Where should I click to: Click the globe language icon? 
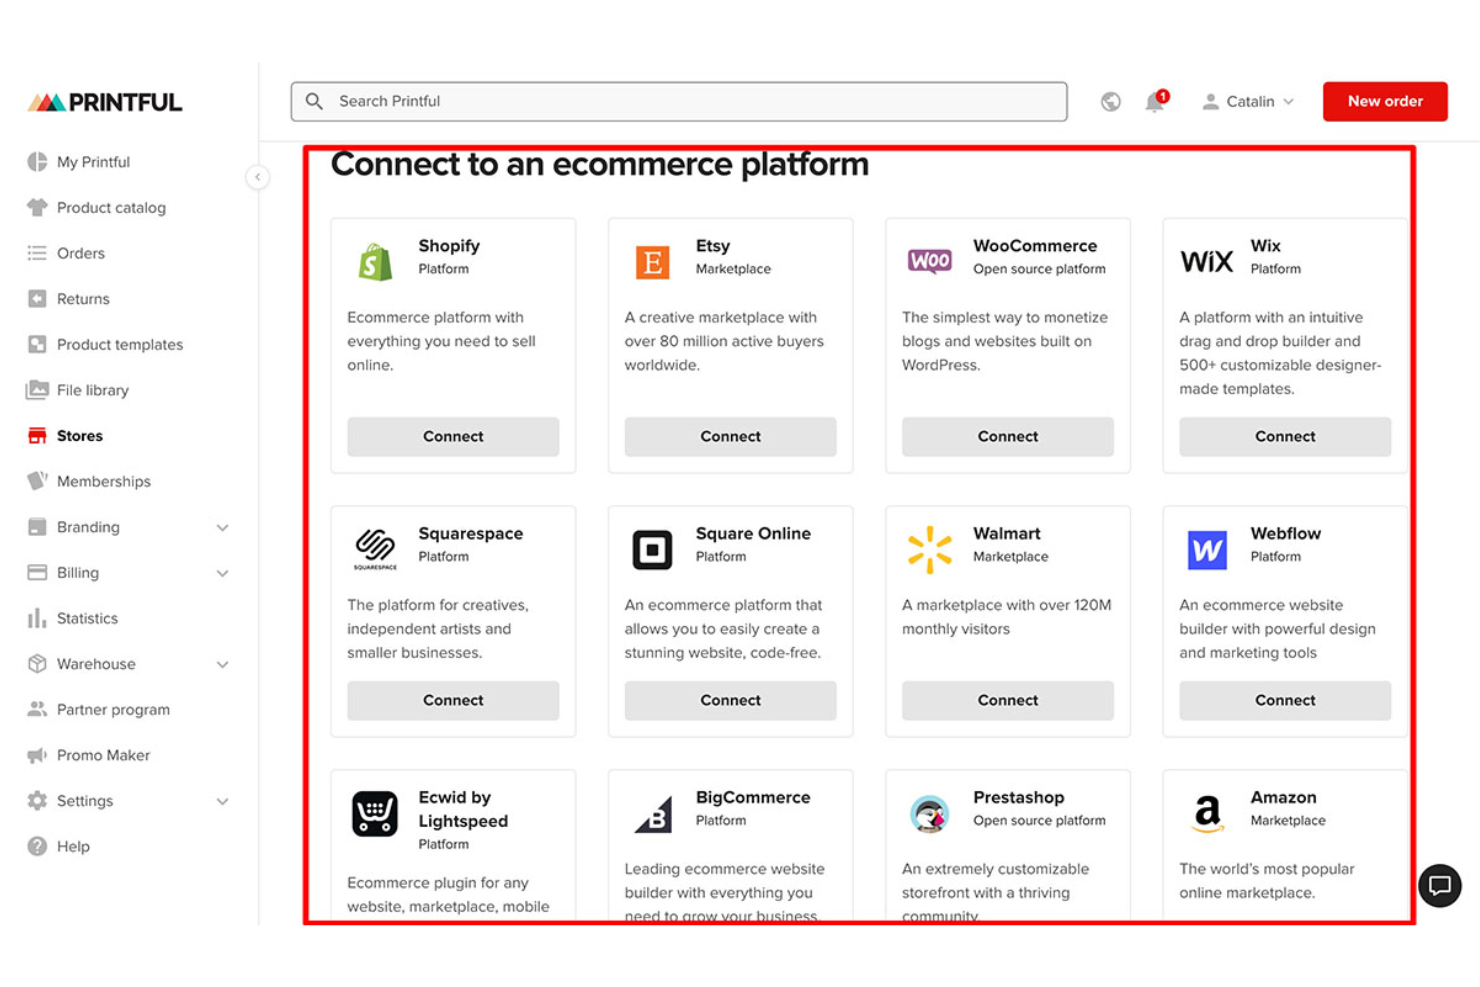(x=1110, y=101)
